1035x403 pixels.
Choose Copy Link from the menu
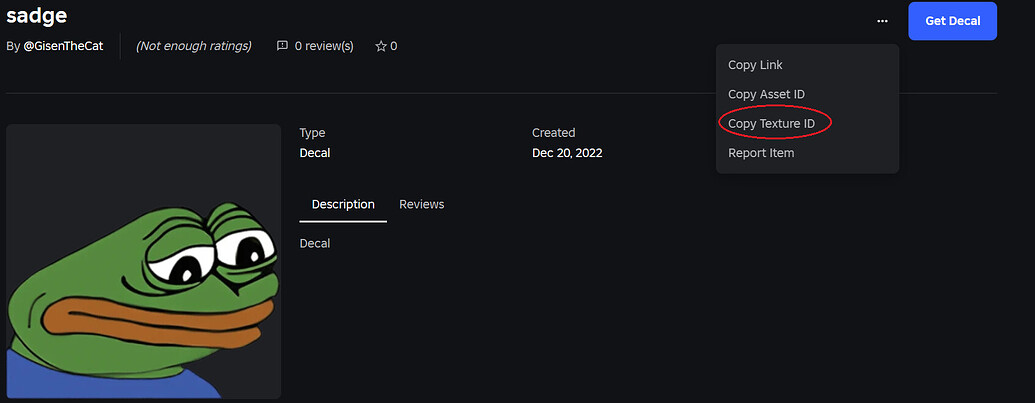click(x=755, y=65)
